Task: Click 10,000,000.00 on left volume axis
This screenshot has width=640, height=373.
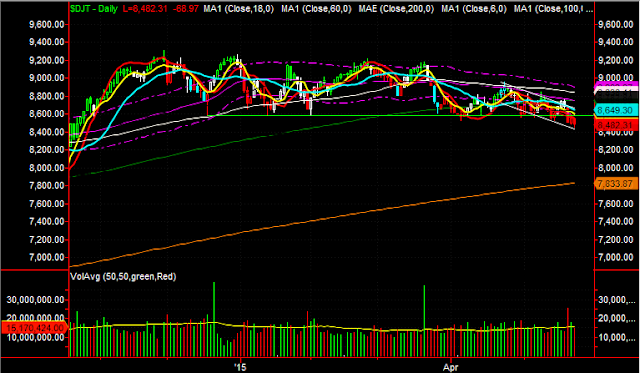Action: [x=36, y=337]
